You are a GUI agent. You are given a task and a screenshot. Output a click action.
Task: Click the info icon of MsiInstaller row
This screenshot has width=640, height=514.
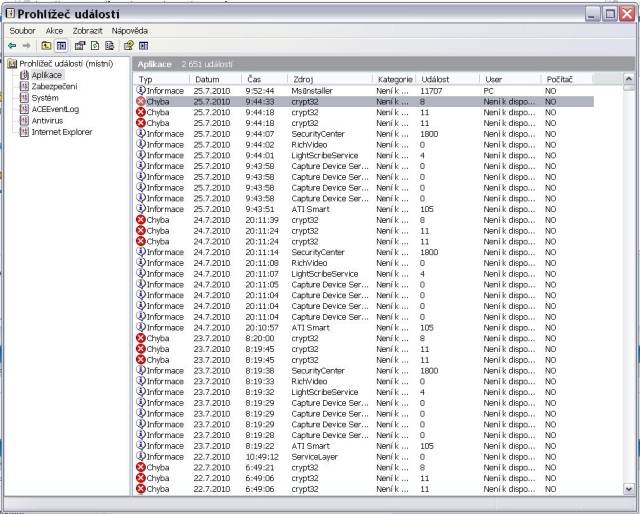[x=141, y=90]
